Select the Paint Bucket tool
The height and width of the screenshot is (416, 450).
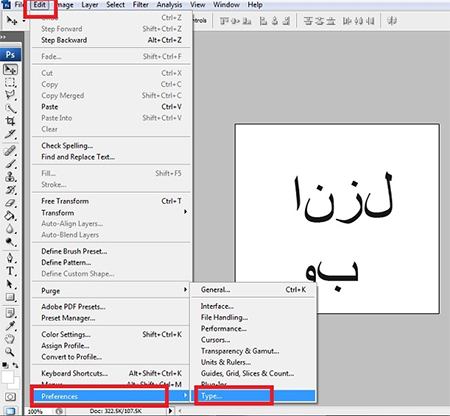10,216
